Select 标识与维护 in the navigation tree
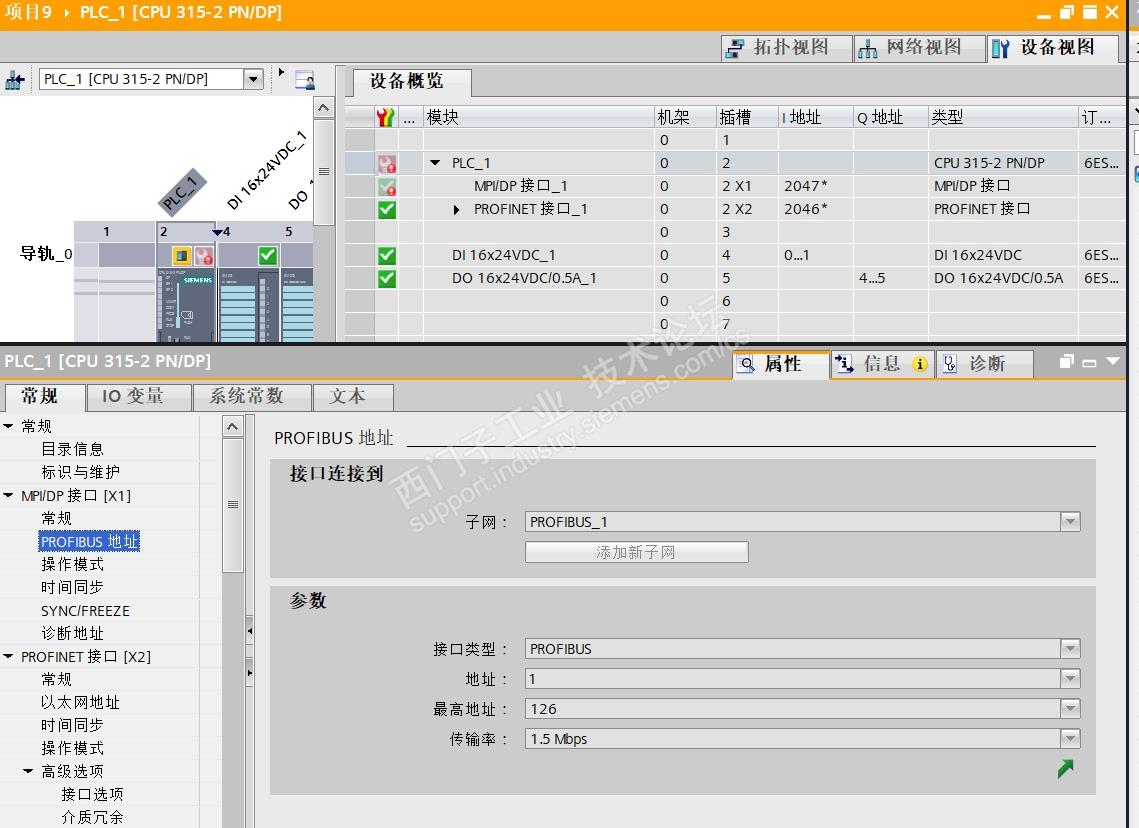This screenshot has height=828, width=1139. pyautogui.click(x=80, y=472)
